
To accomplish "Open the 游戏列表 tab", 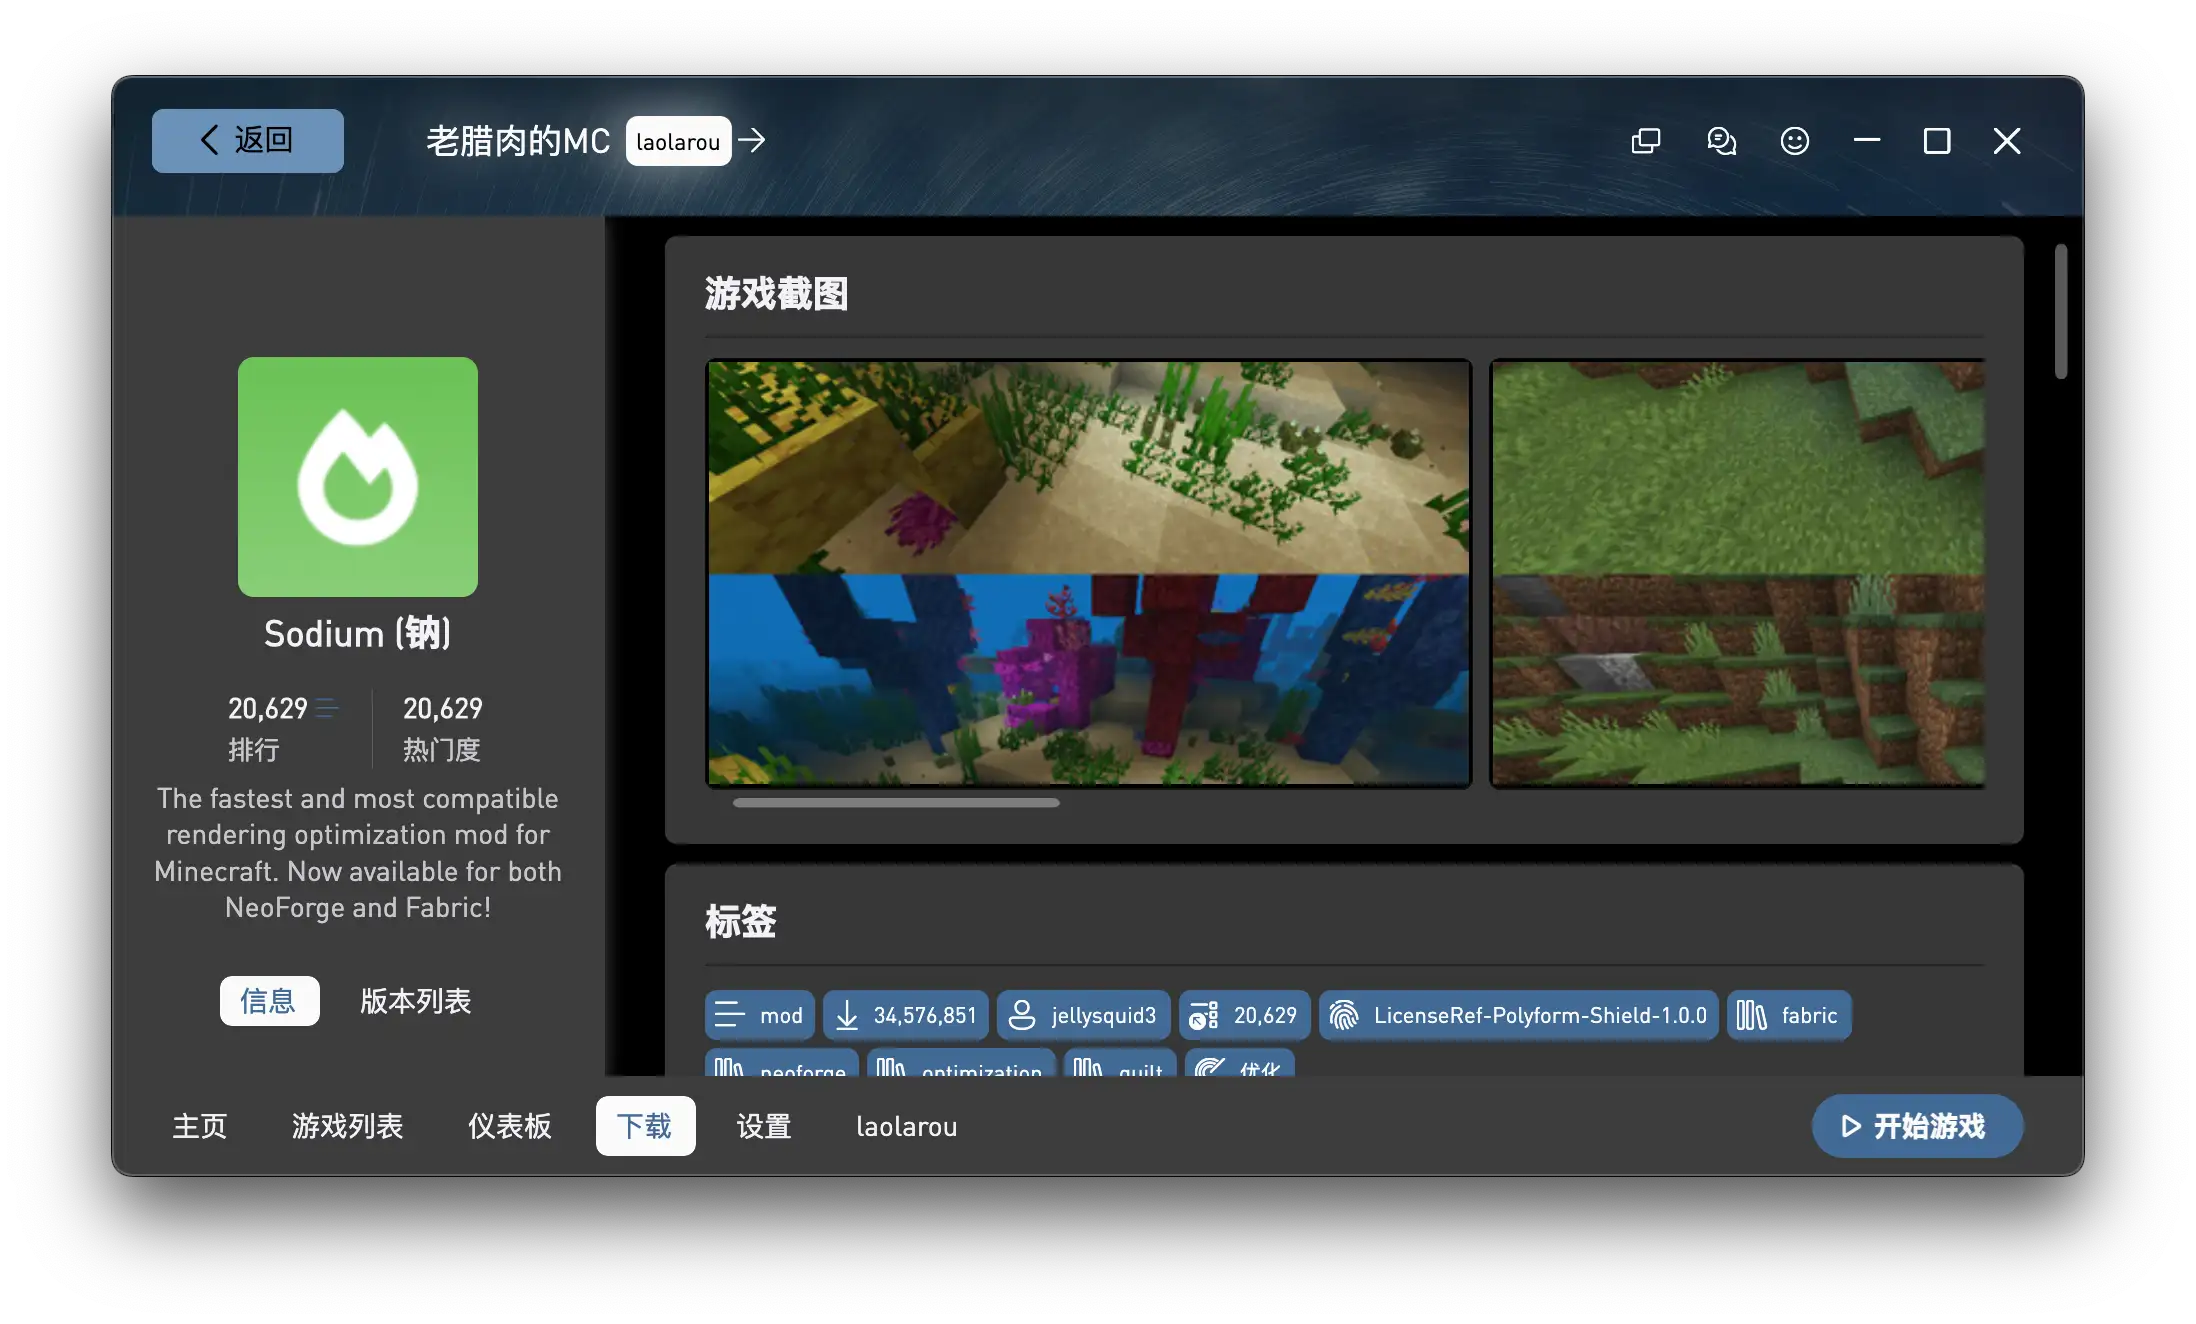I will (x=347, y=1126).
